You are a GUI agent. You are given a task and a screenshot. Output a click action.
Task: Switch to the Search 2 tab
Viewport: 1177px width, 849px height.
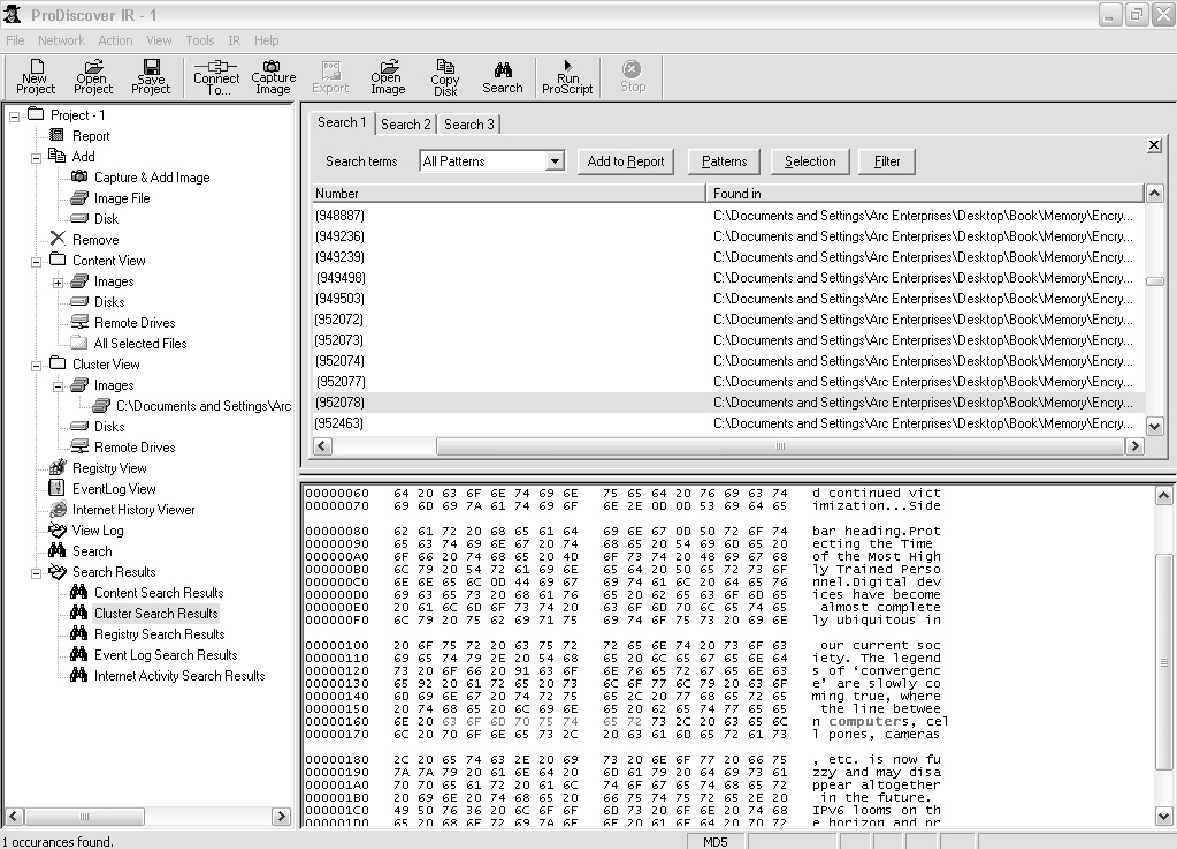[405, 124]
